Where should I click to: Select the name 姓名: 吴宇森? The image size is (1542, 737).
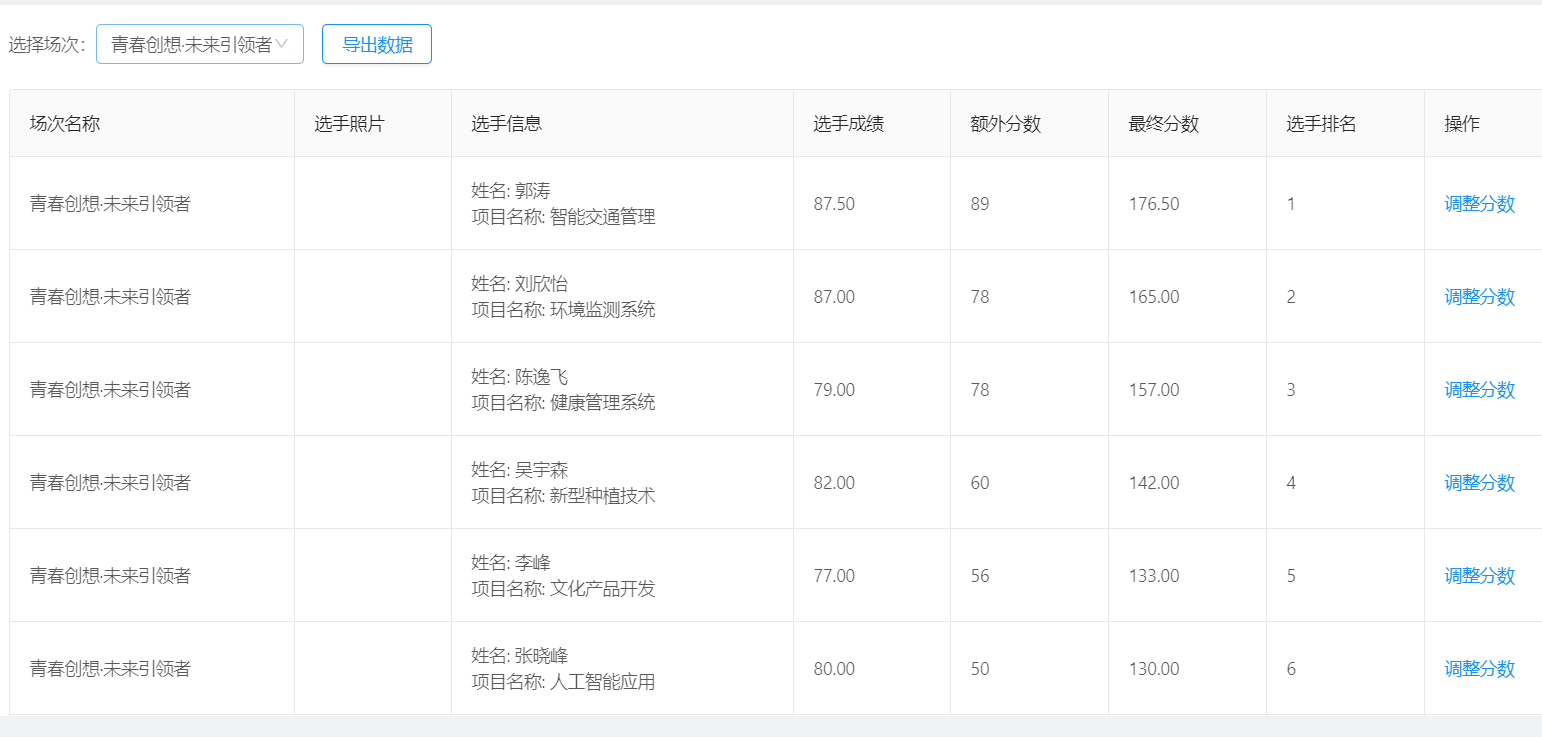[x=520, y=470]
